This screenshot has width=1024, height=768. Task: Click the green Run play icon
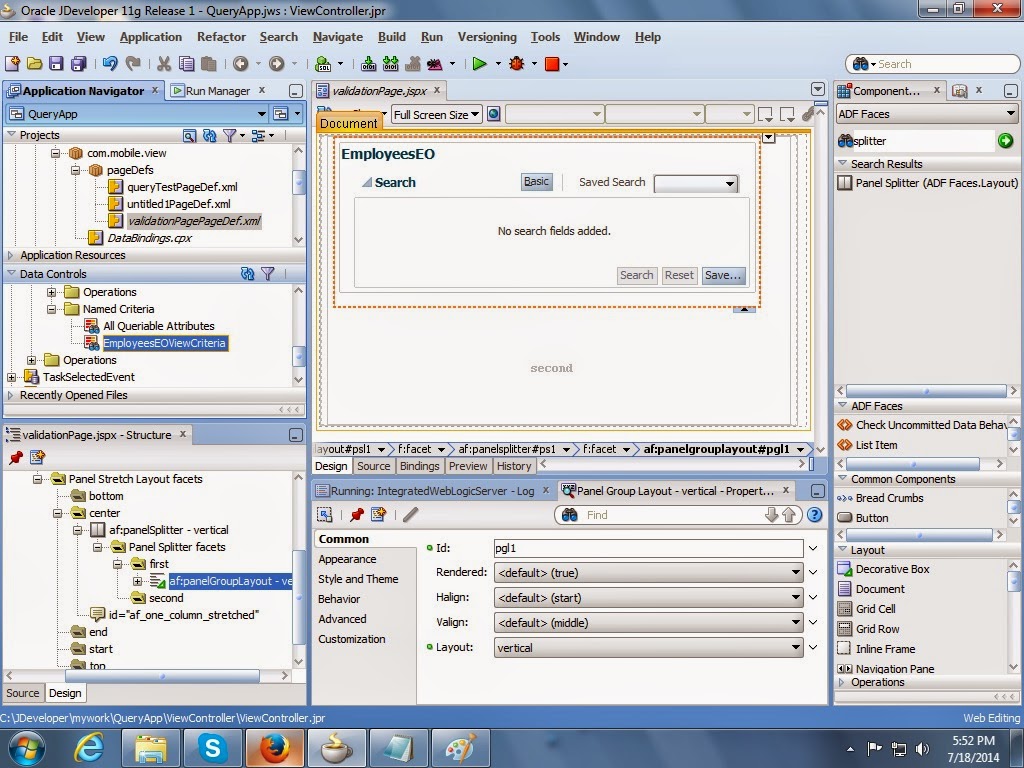click(479, 63)
